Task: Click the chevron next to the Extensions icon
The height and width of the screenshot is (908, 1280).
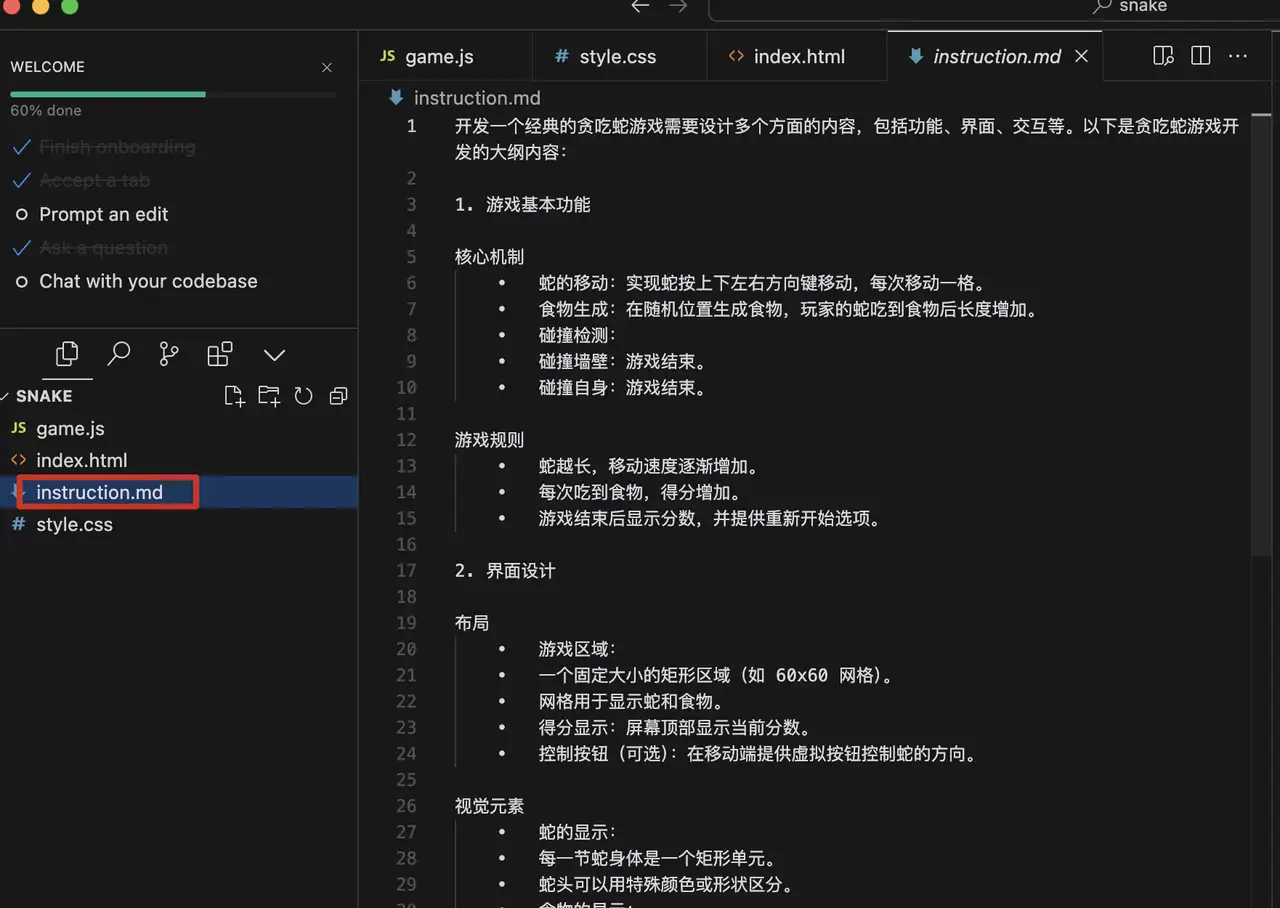Action: point(274,354)
